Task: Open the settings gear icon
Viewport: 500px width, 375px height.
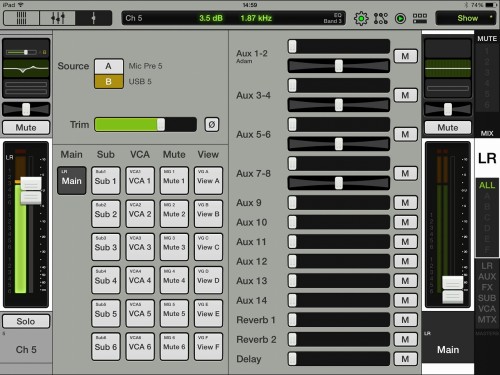Action: pos(361,18)
